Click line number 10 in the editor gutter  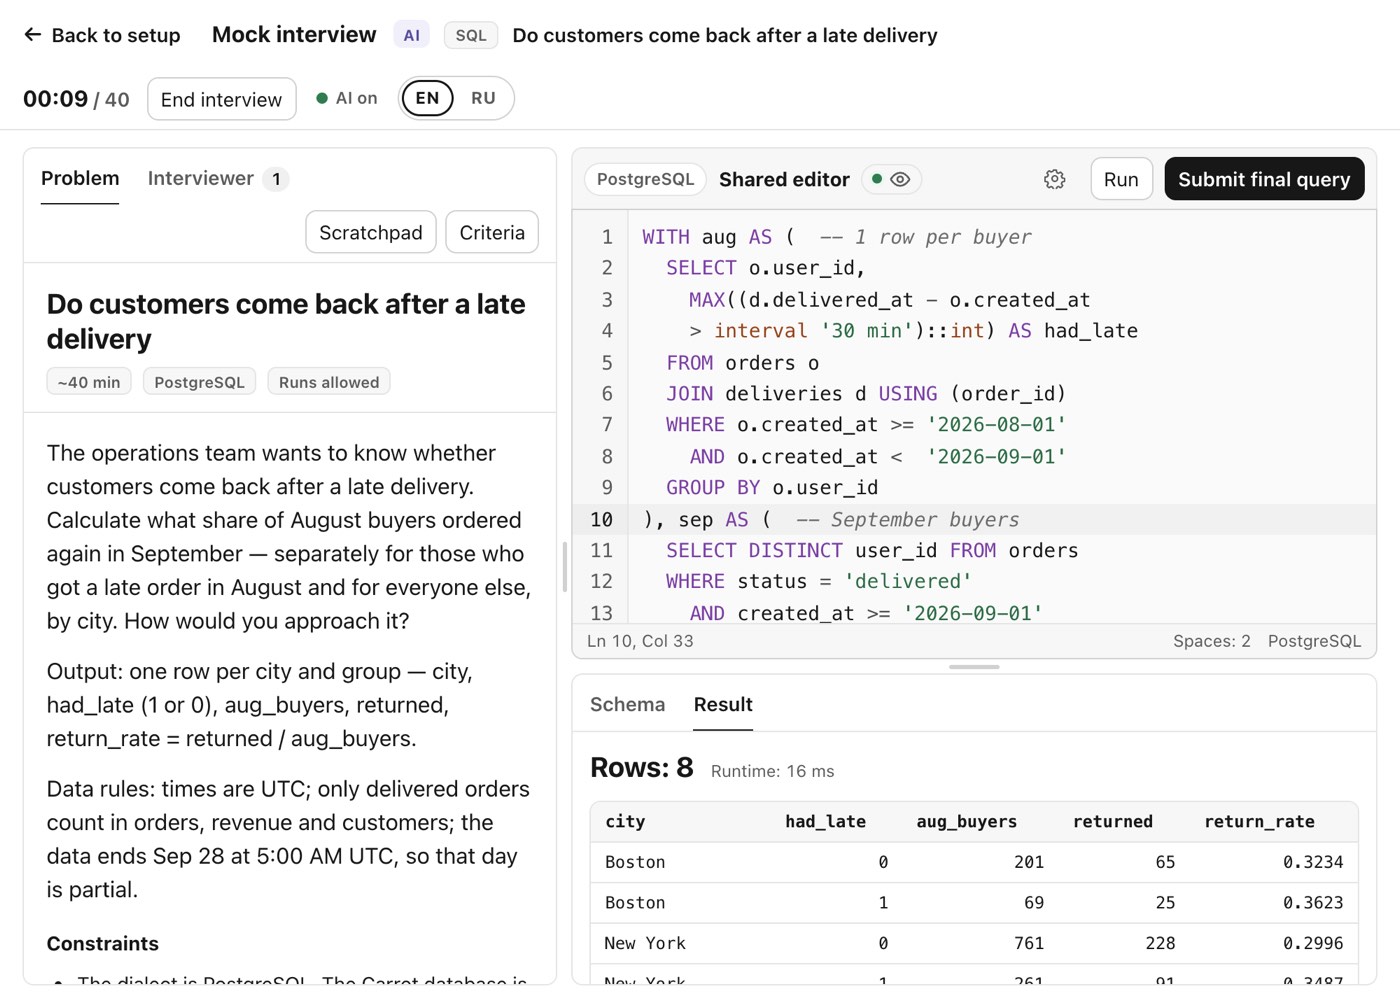(601, 519)
